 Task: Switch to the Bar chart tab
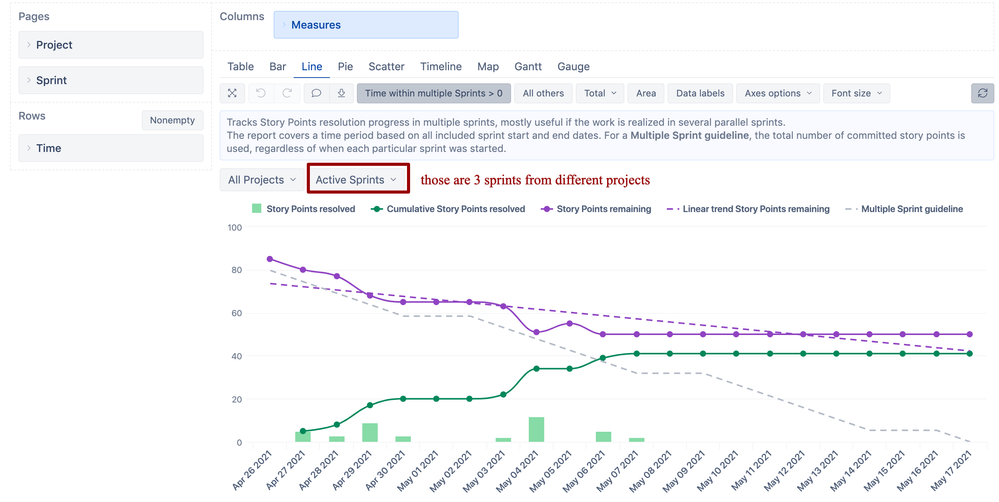point(277,66)
